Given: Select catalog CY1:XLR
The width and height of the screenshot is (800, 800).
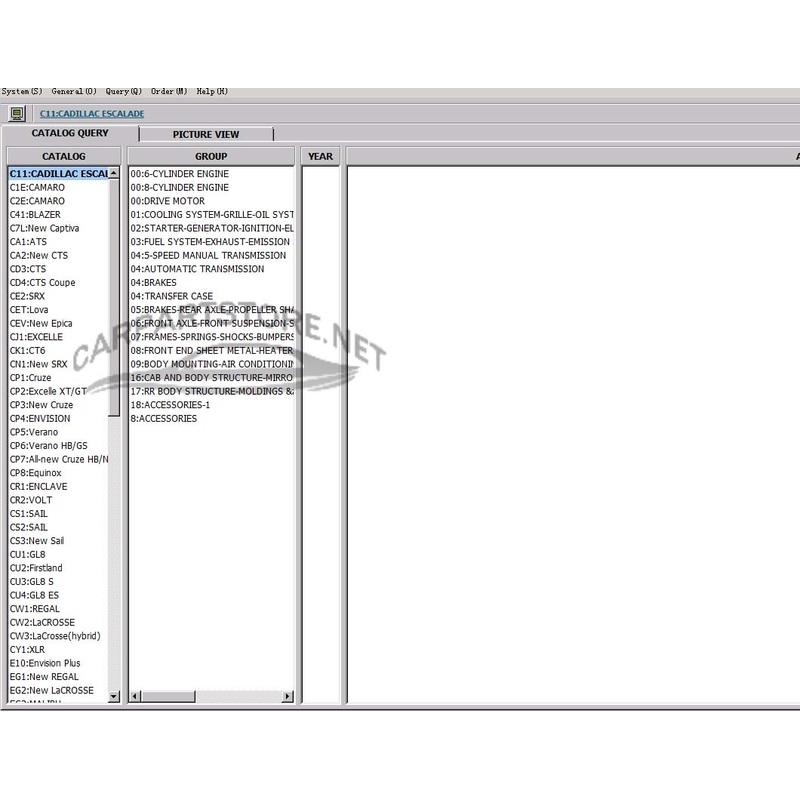Looking at the screenshot, I should click(x=28, y=649).
